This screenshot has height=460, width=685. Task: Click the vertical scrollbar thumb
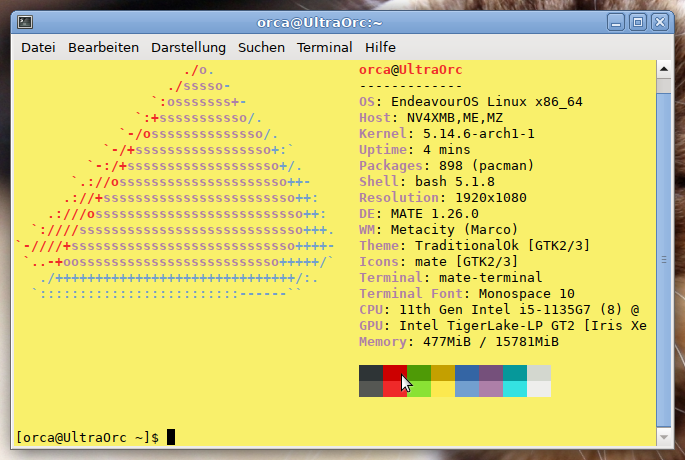point(664,259)
